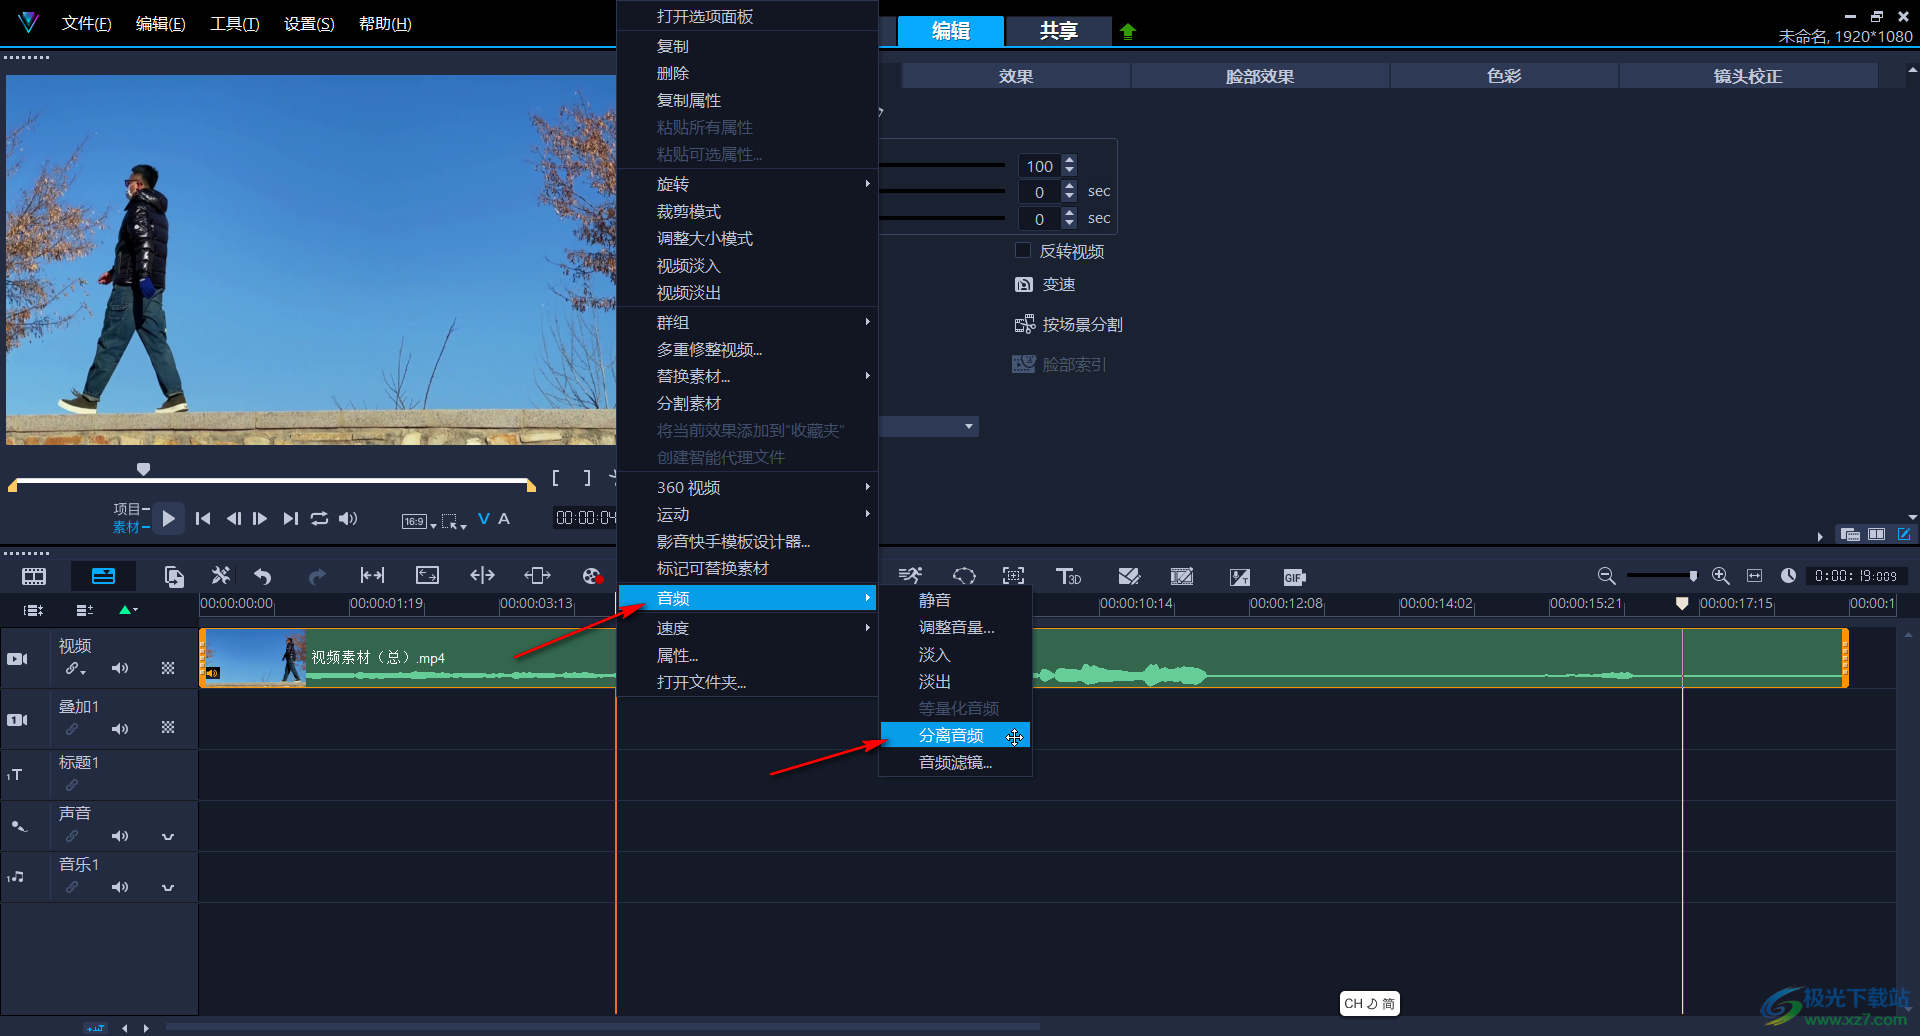Switch to timeline view icon
The width and height of the screenshot is (1920, 1036).
tap(103, 576)
